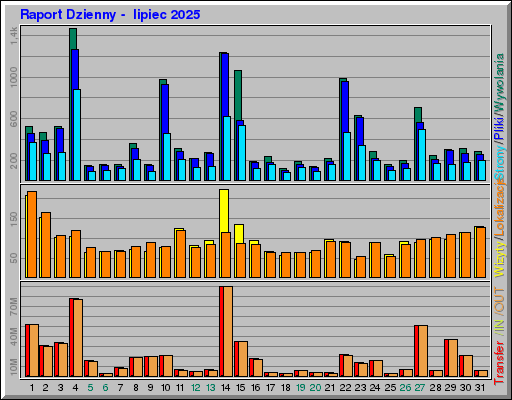Click the 10M y-axis label

[14, 367]
